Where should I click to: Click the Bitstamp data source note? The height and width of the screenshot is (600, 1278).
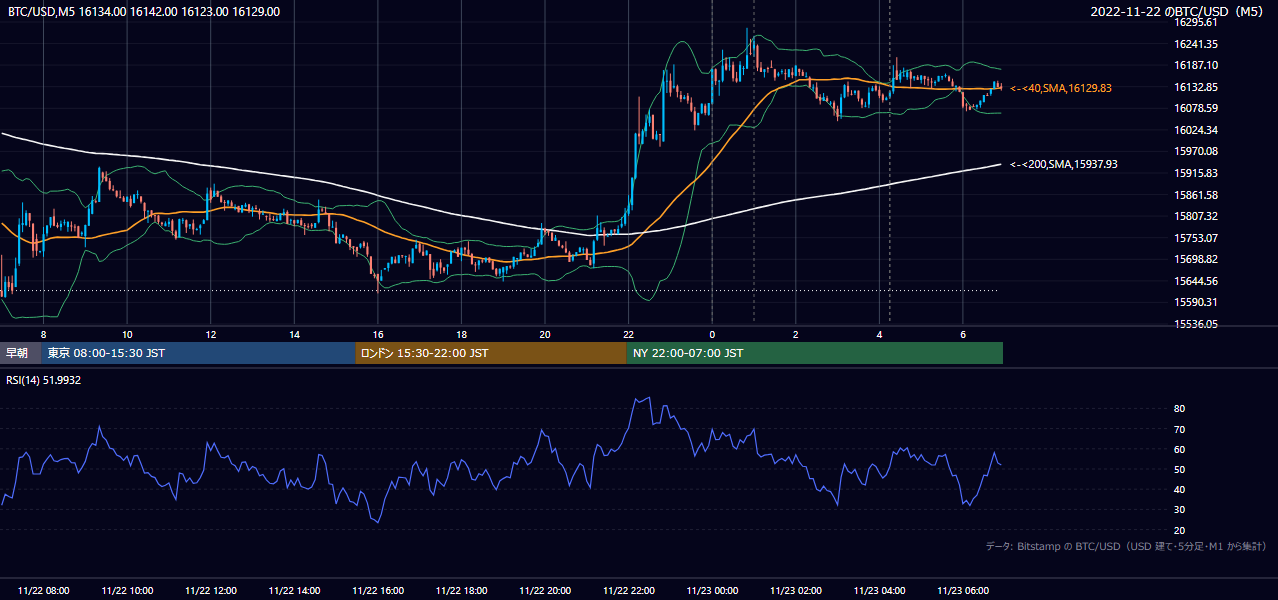click(x=1126, y=546)
